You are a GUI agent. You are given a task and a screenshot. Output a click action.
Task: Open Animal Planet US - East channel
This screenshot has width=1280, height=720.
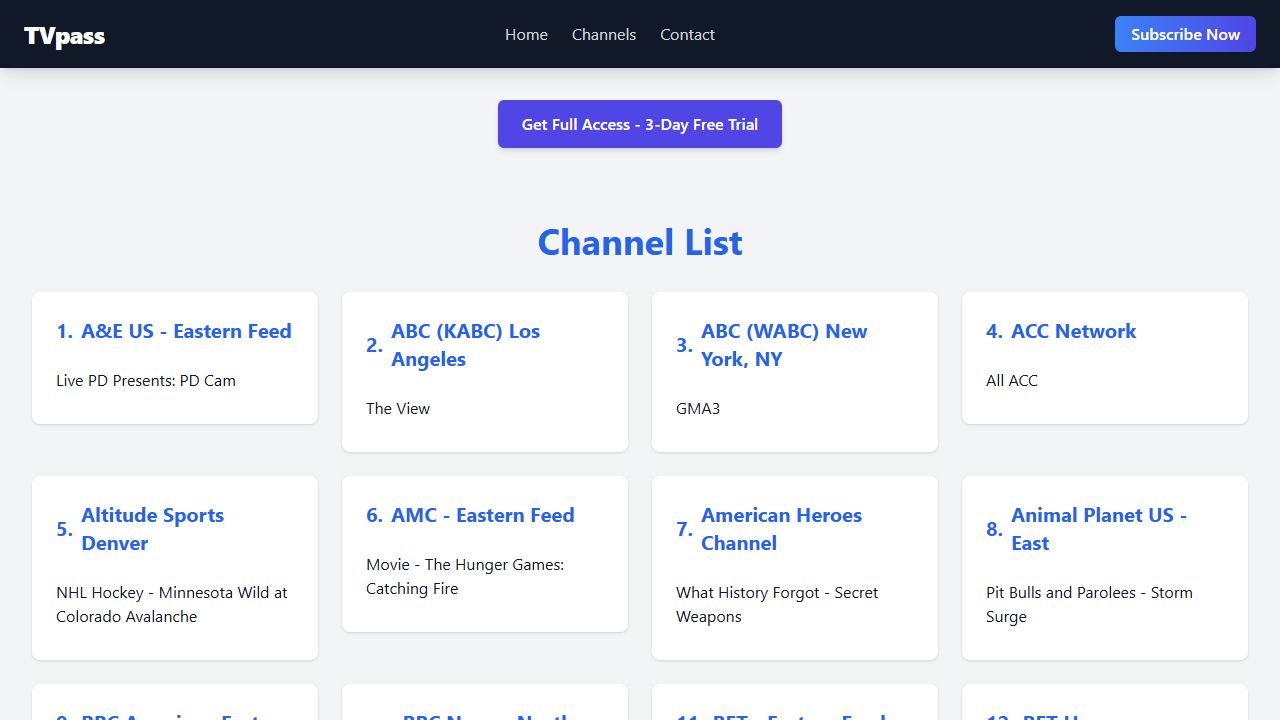coord(1099,529)
